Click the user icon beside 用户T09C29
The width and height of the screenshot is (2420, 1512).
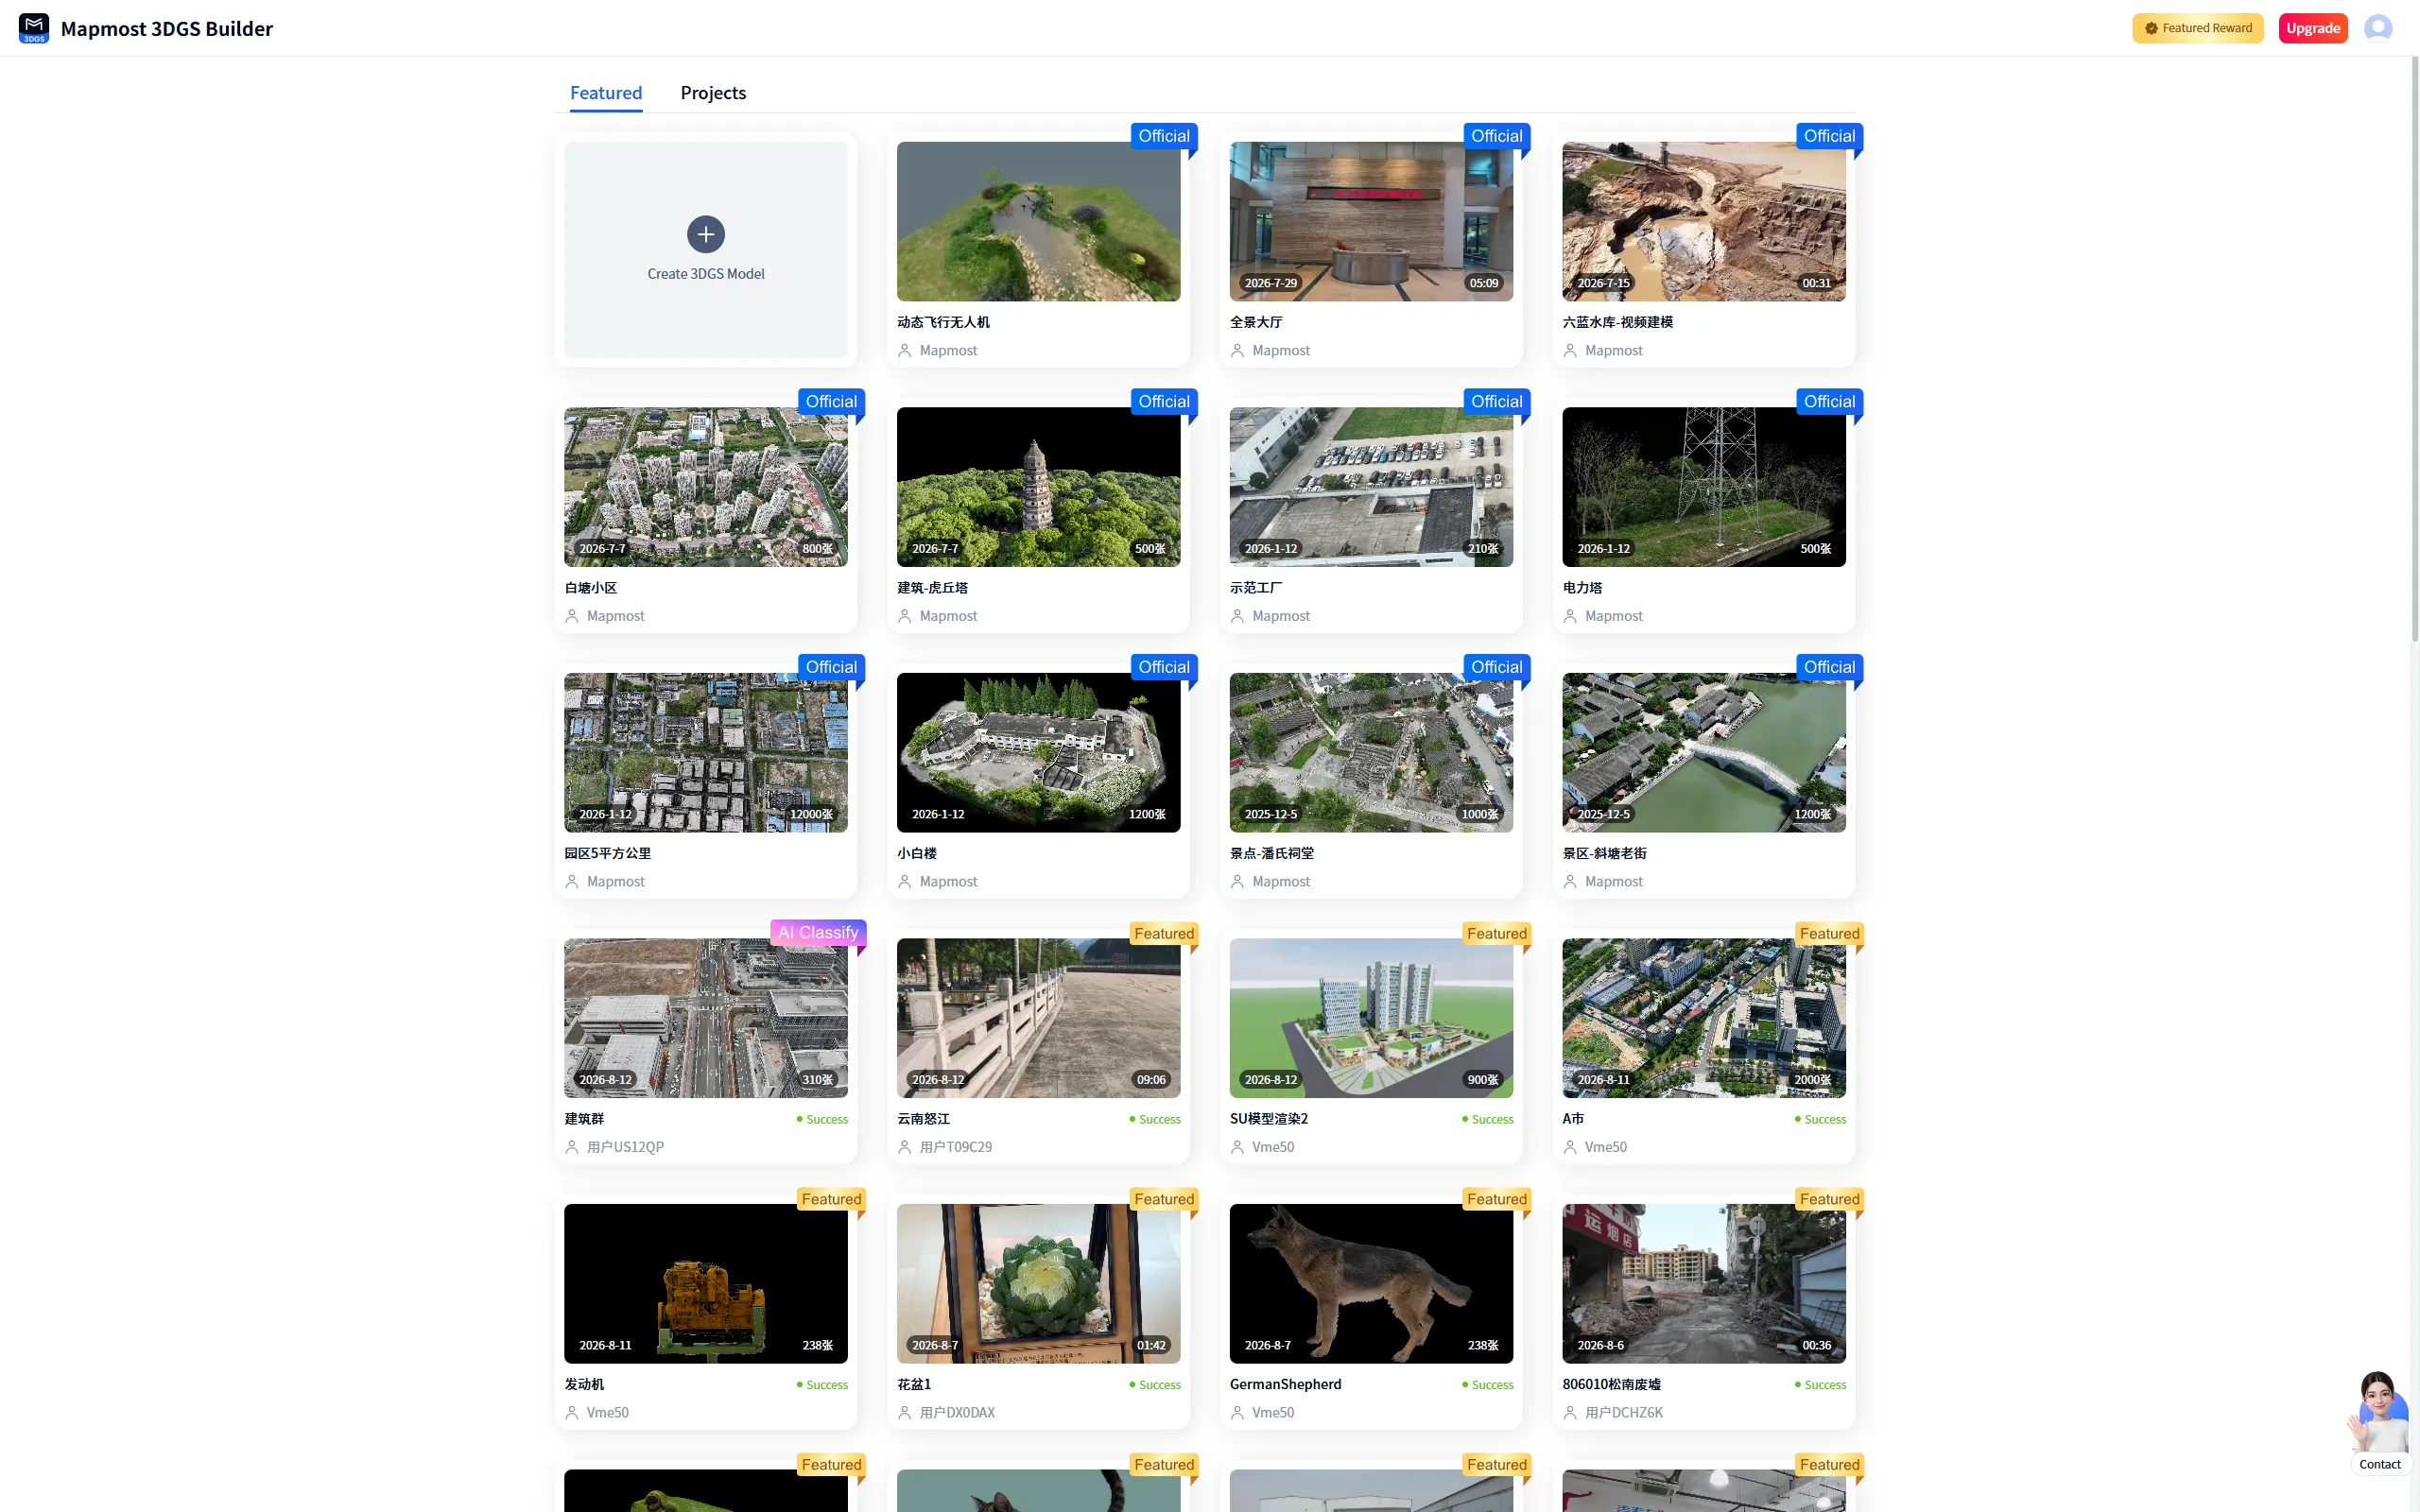click(905, 1147)
